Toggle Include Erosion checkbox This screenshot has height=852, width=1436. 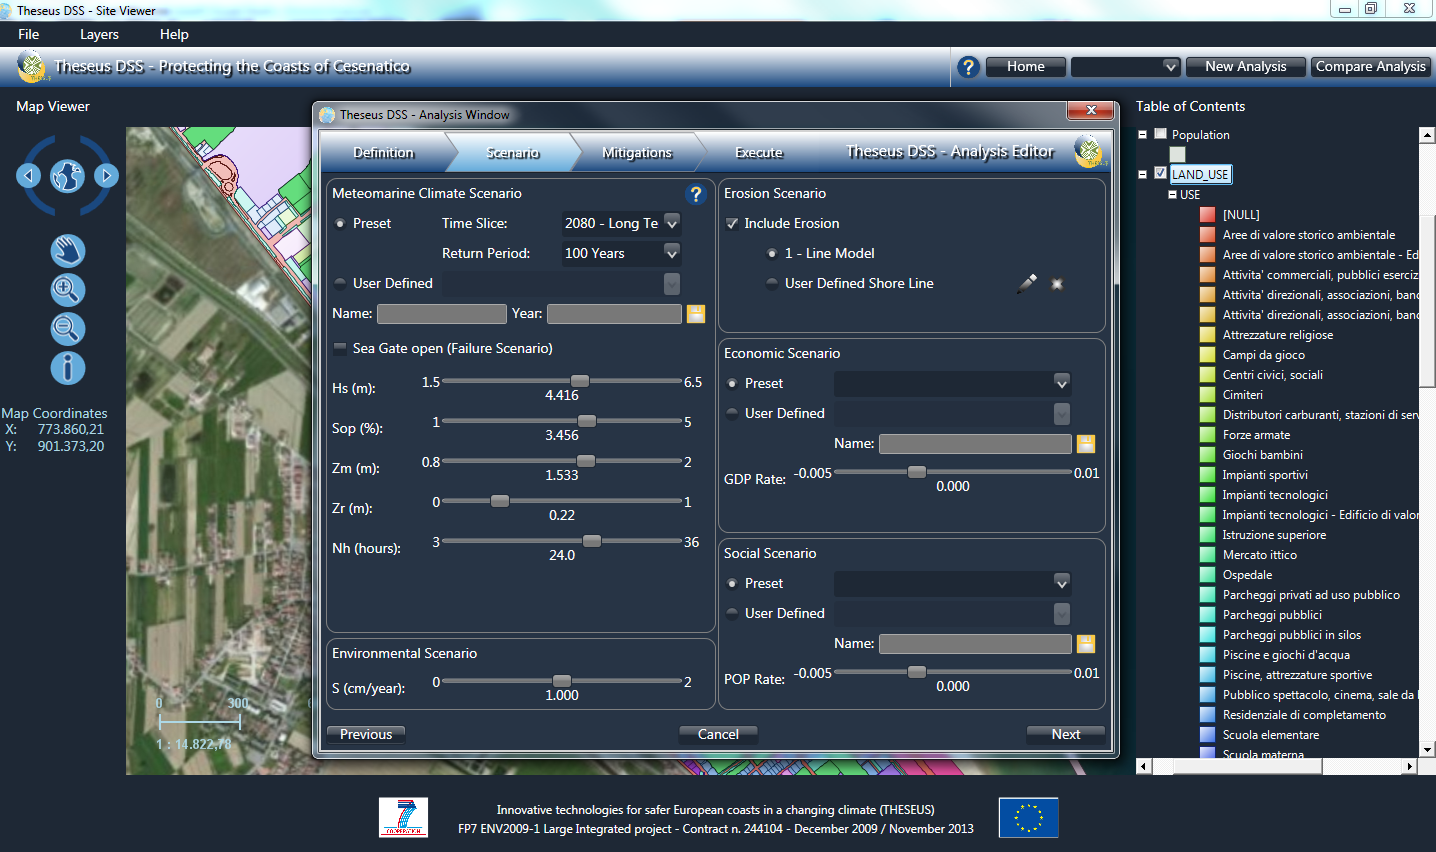732,224
